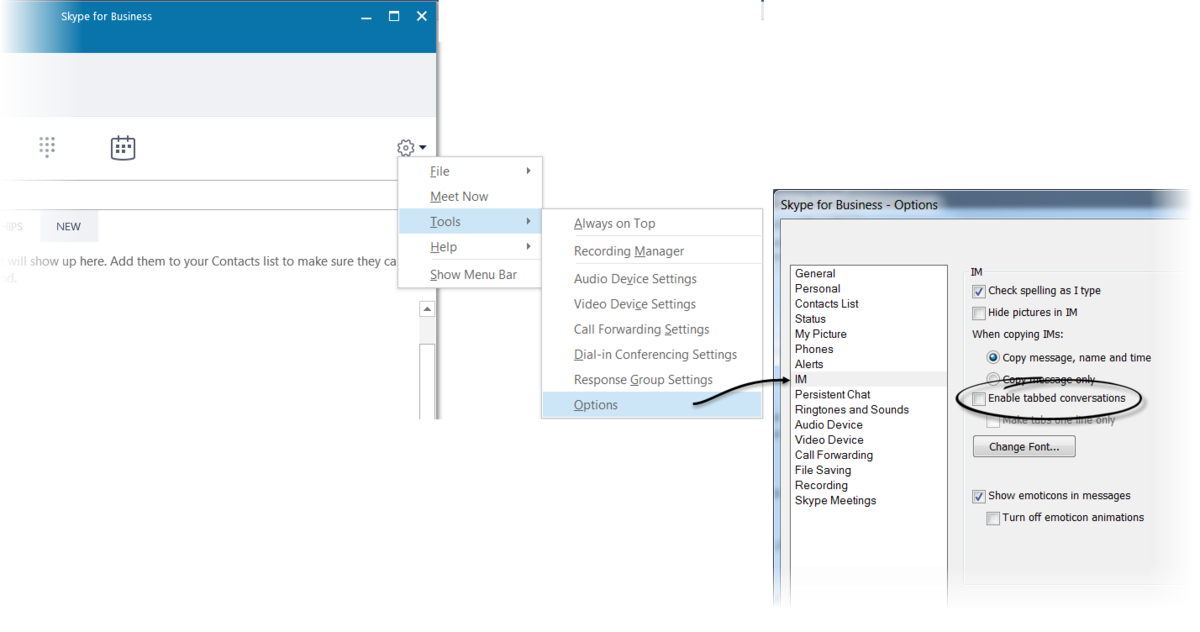This screenshot has width=1200, height=632.
Task: Uncheck Show emoticons in messages
Action: pyautogui.click(x=979, y=496)
